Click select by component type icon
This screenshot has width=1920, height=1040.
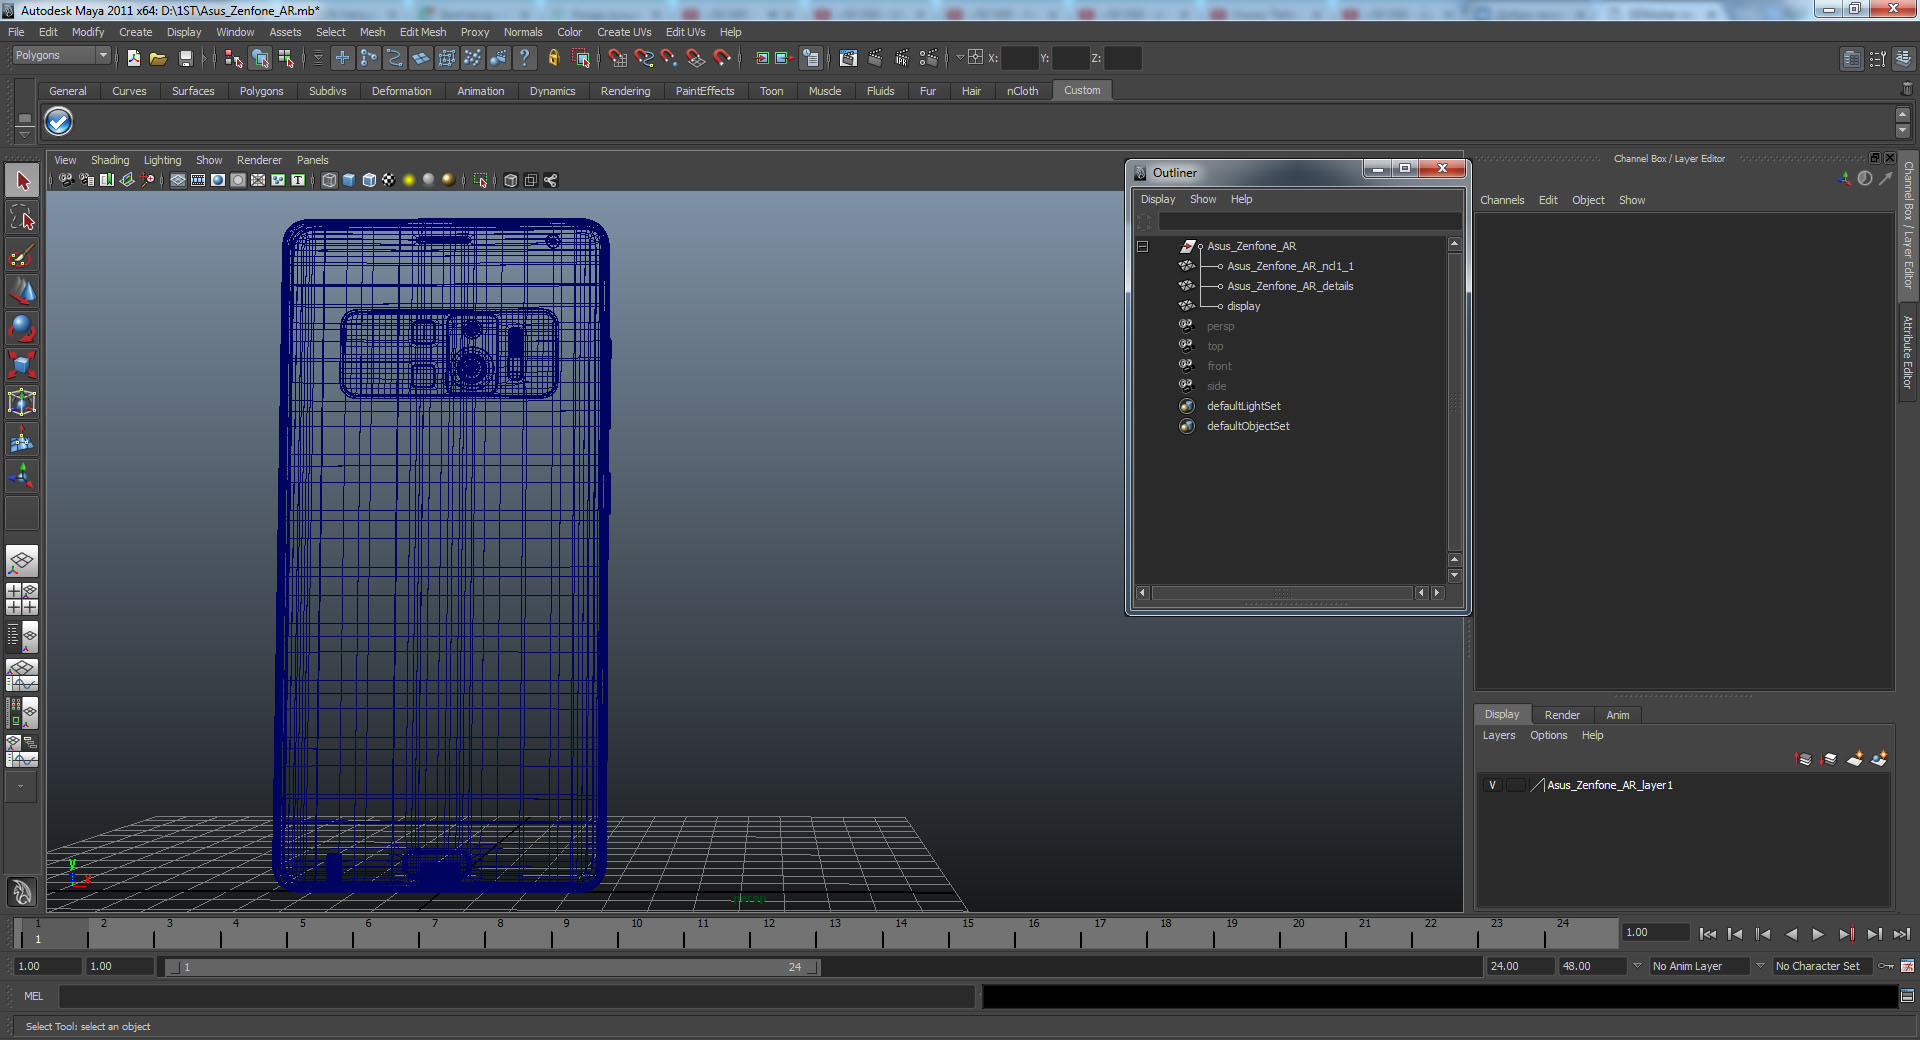pyautogui.click(x=286, y=58)
